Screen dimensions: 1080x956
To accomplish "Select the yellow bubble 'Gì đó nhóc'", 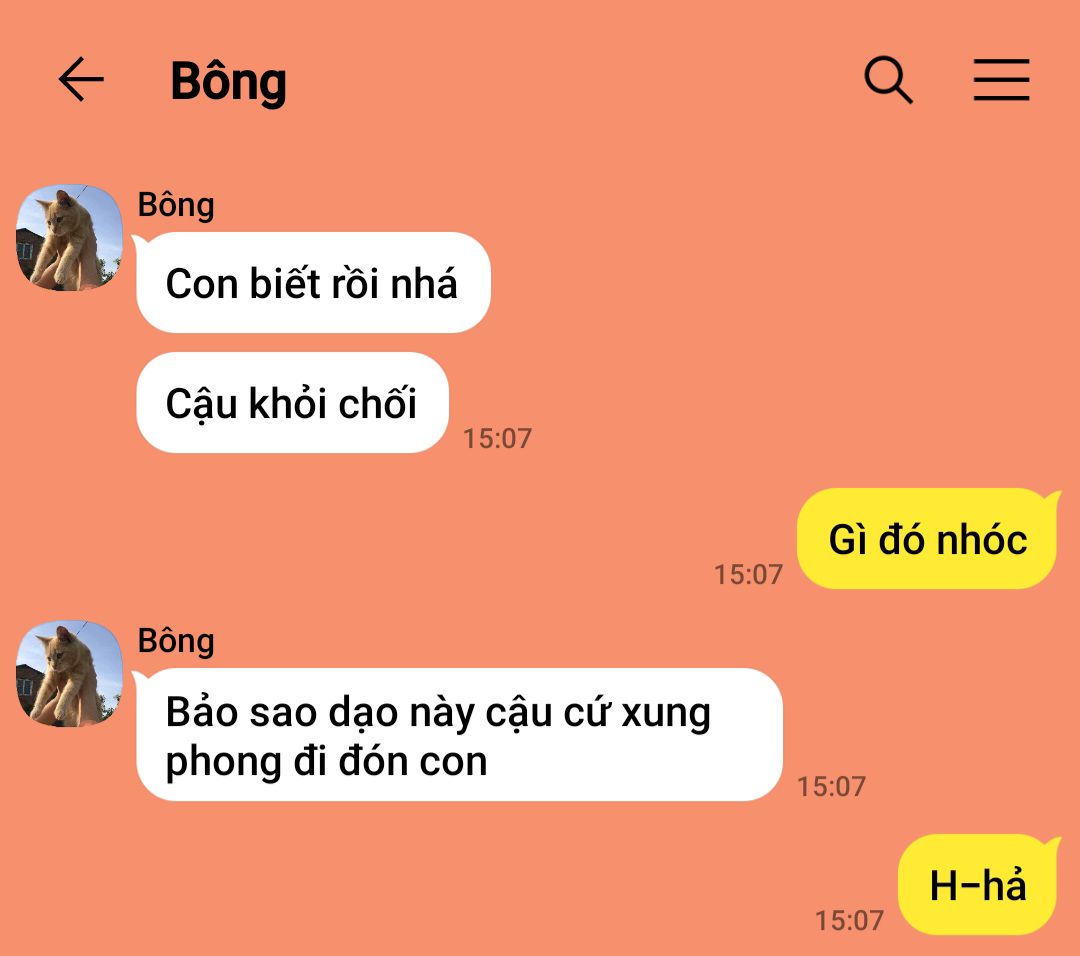I will click(x=926, y=539).
